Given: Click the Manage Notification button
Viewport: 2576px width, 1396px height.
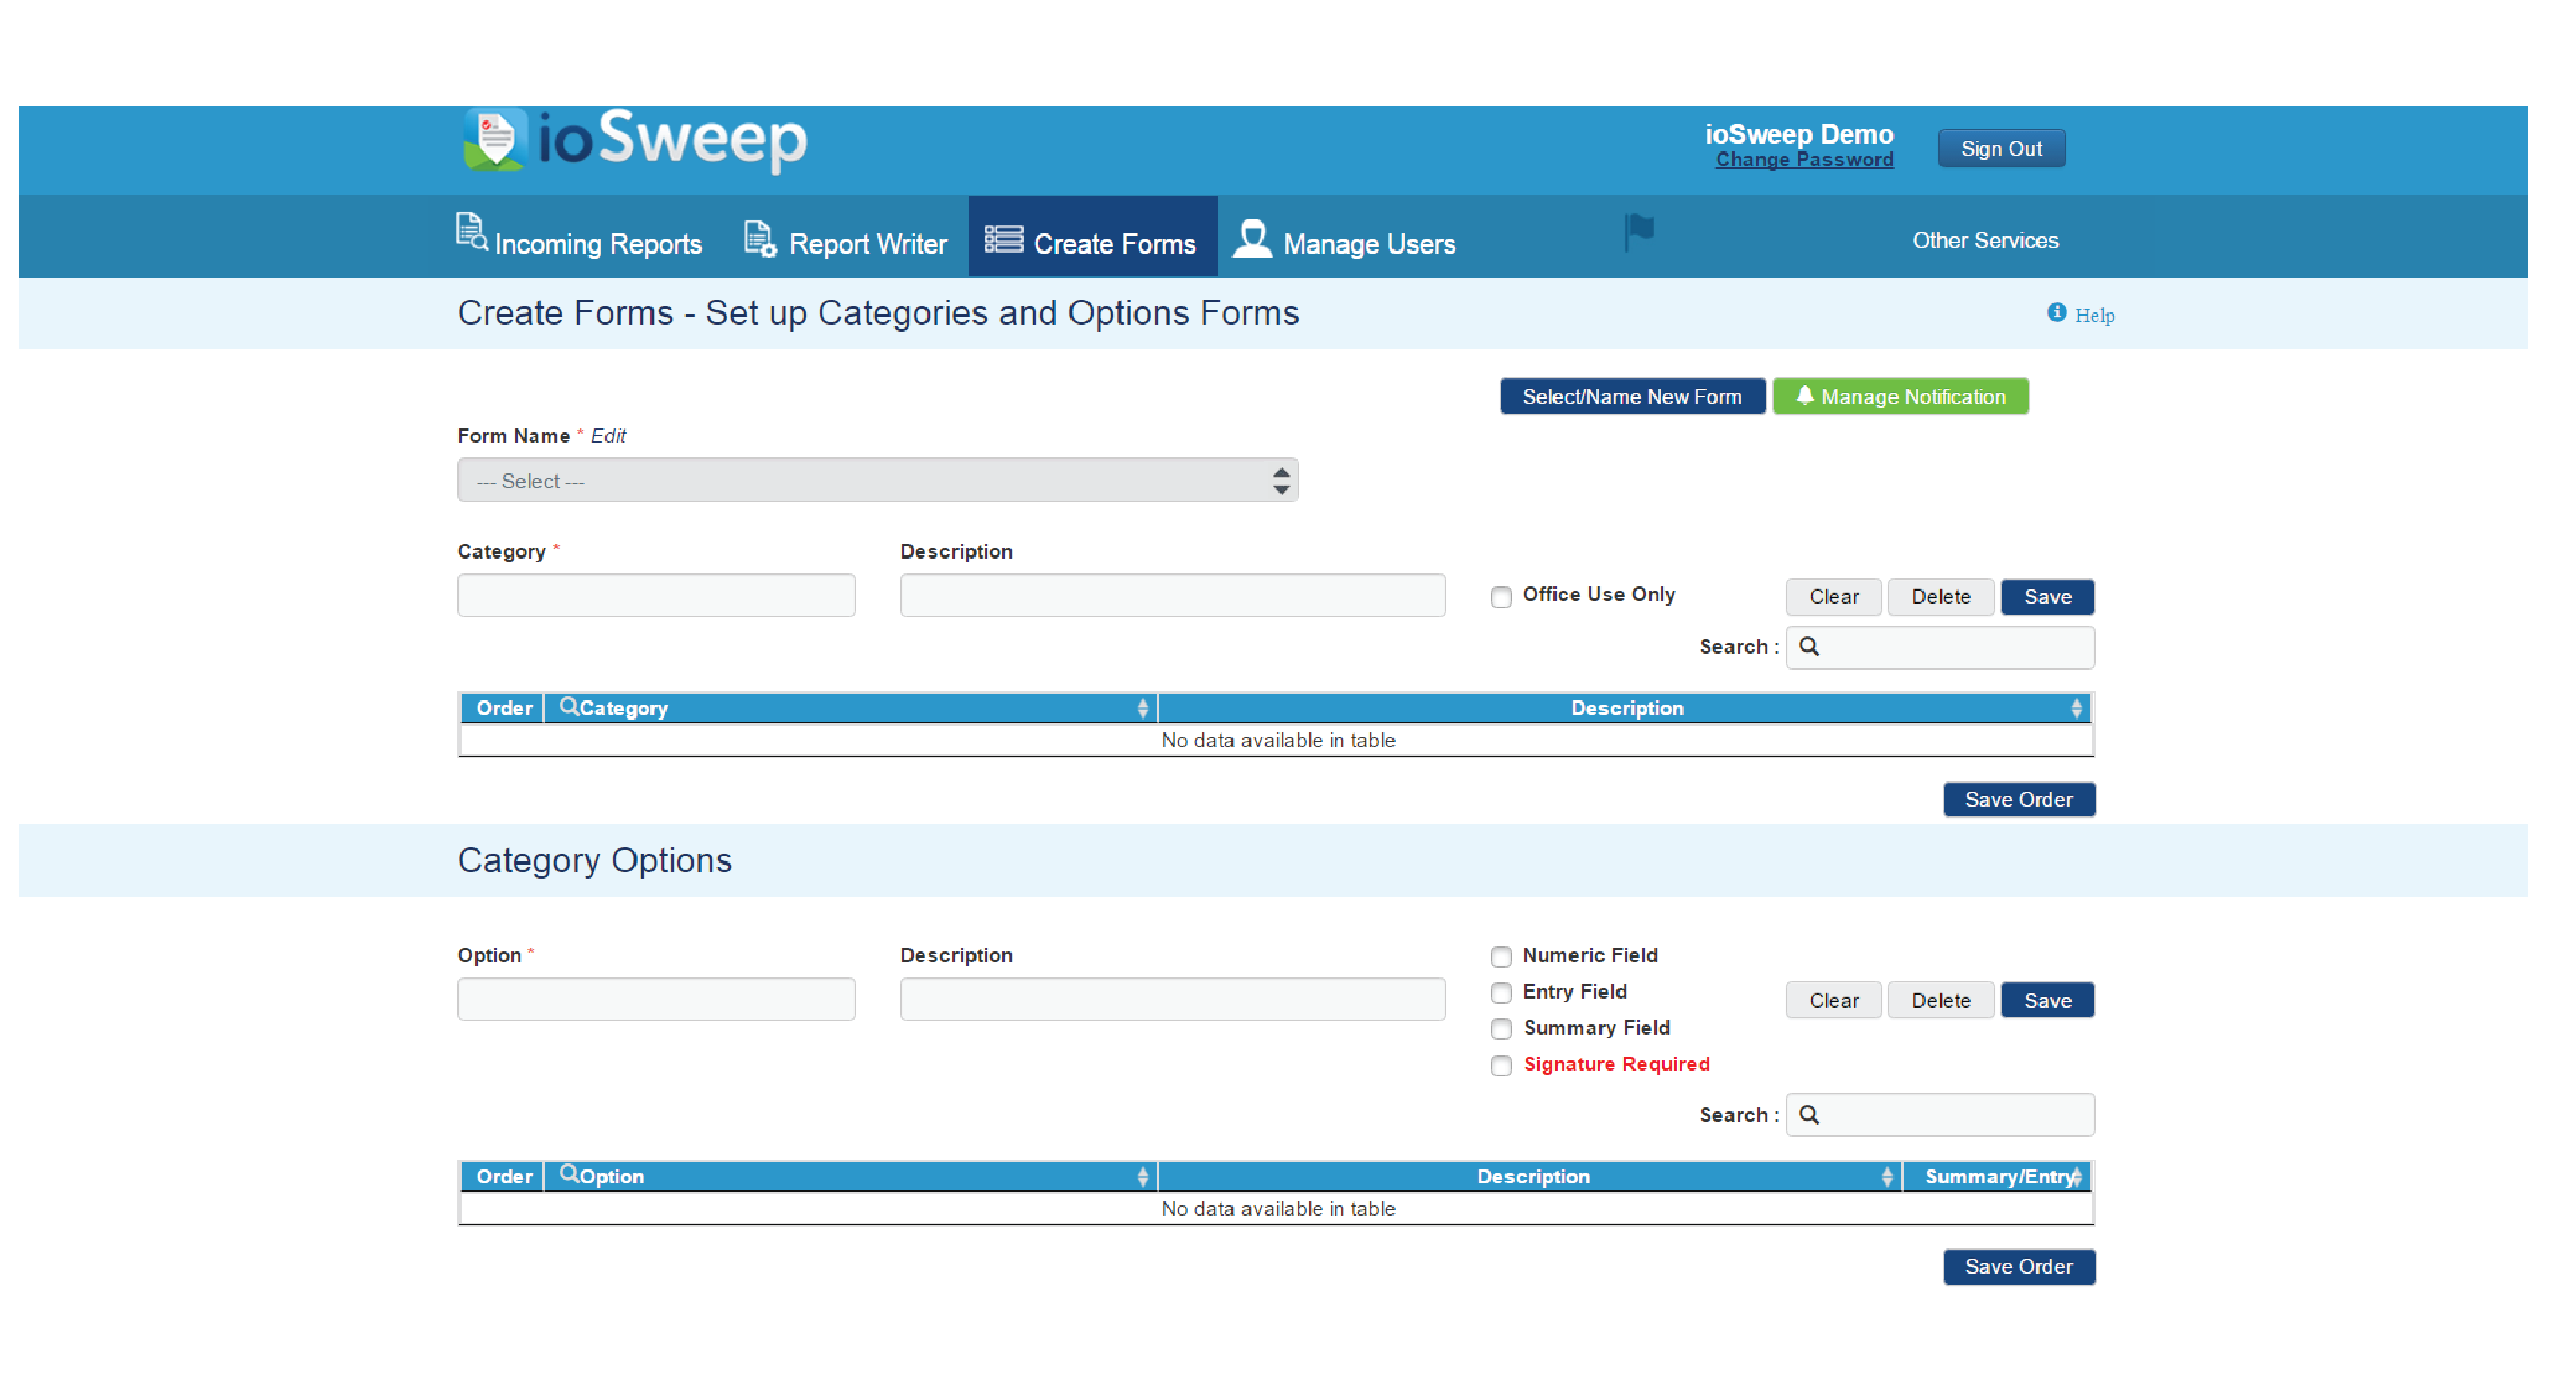Looking at the screenshot, I should (1900, 396).
